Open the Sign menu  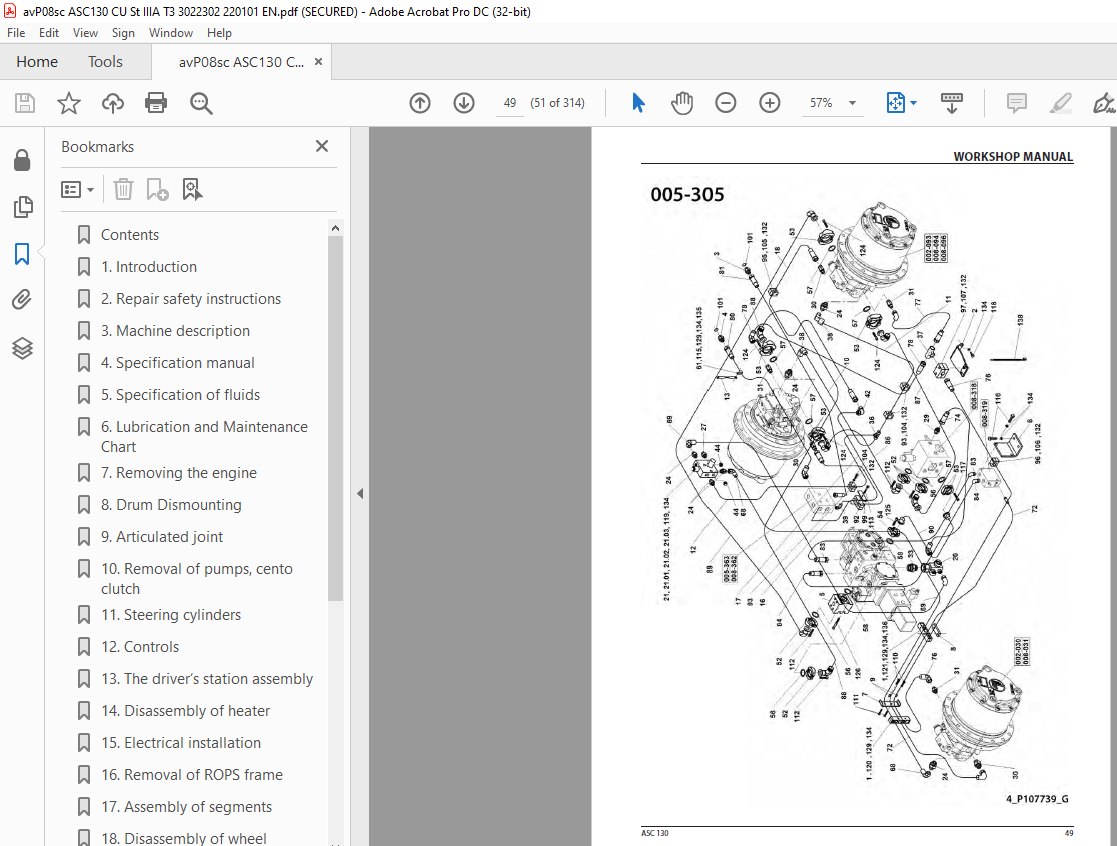coord(123,33)
